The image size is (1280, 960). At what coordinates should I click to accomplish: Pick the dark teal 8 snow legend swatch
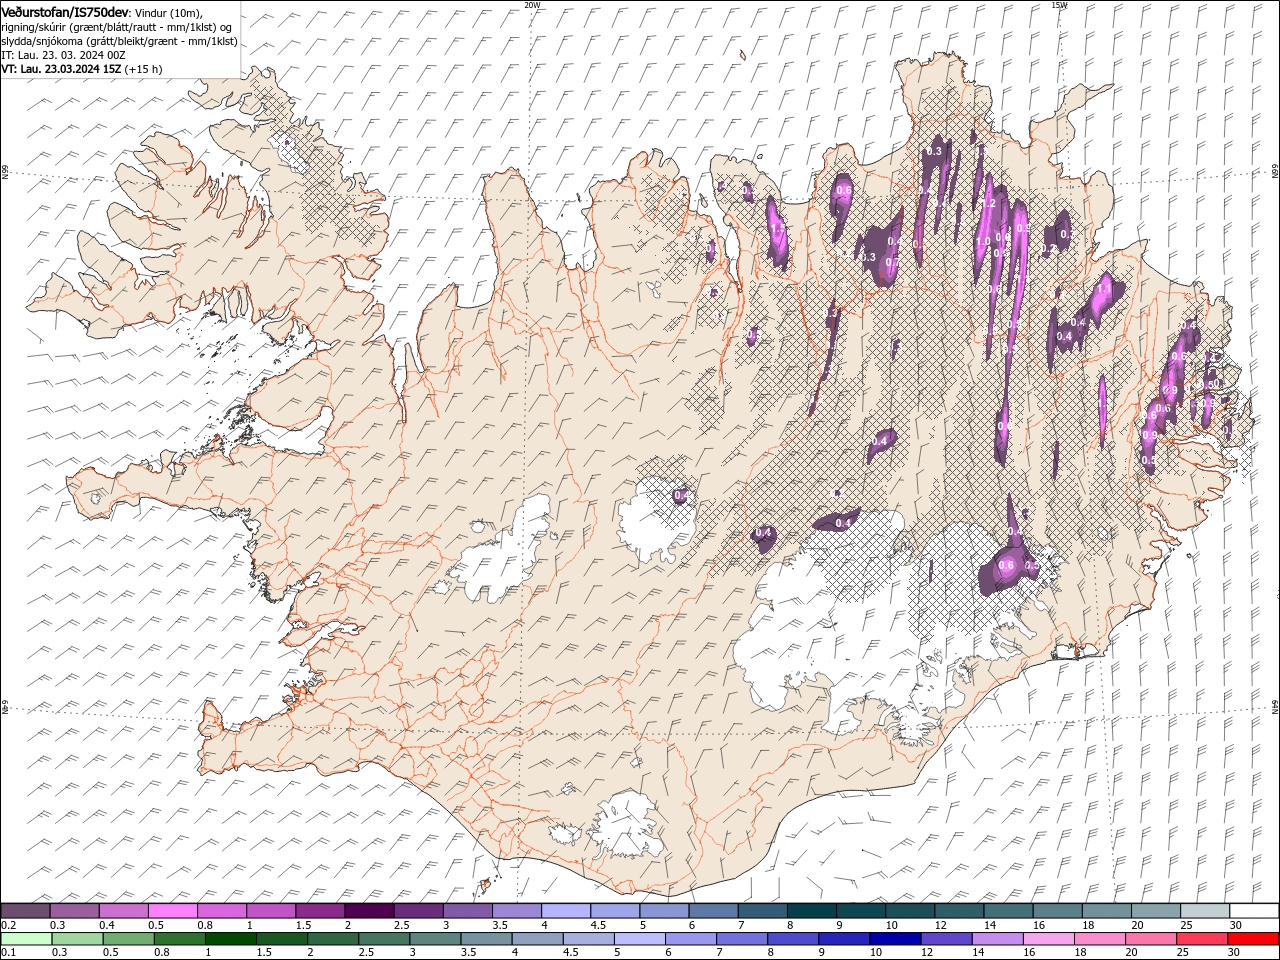(811, 911)
